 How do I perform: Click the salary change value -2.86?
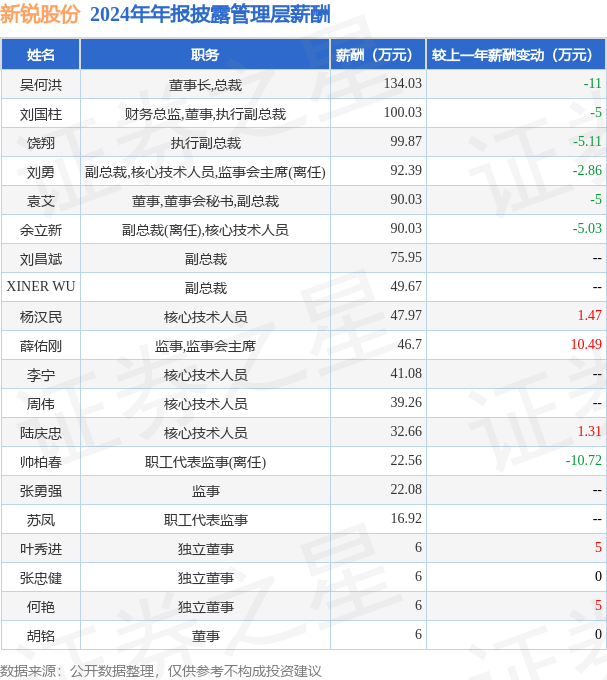click(587, 170)
